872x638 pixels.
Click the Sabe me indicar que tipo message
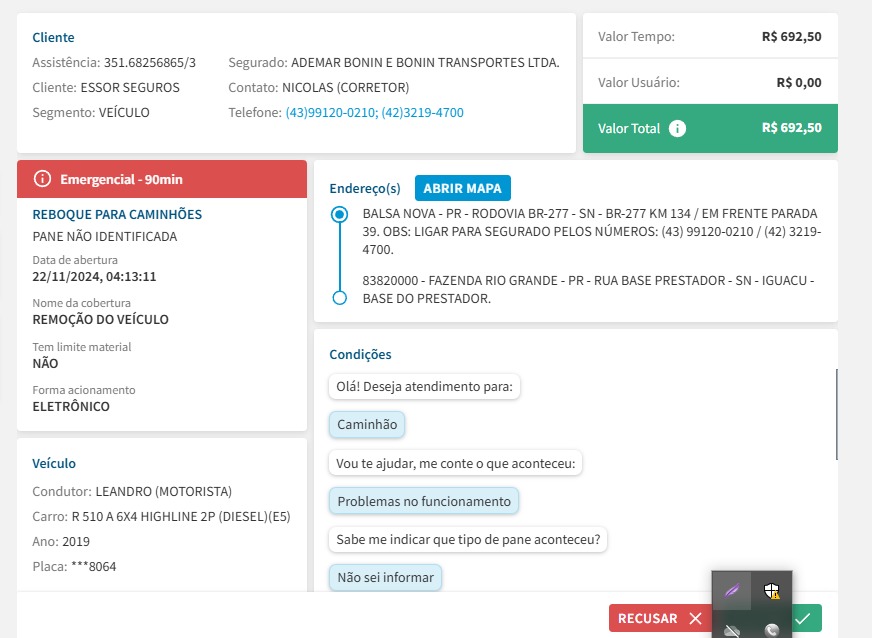(x=468, y=540)
